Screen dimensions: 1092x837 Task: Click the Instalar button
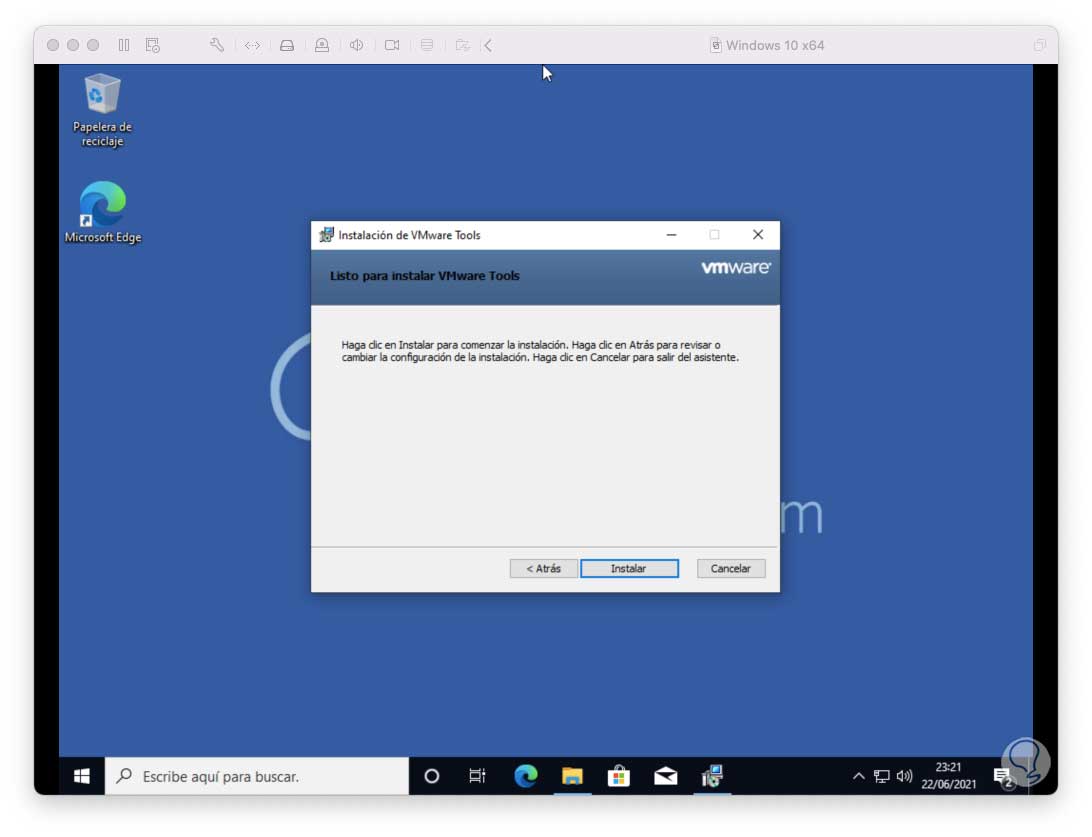click(x=629, y=568)
